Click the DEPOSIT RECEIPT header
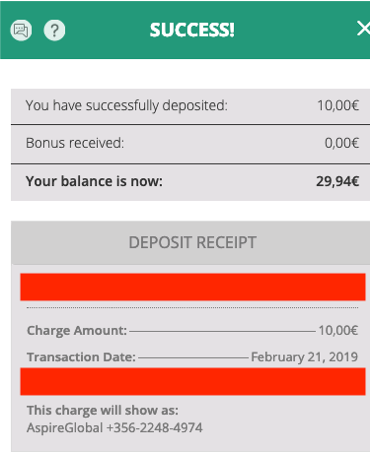The width and height of the screenshot is (370, 452). (190, 242)
